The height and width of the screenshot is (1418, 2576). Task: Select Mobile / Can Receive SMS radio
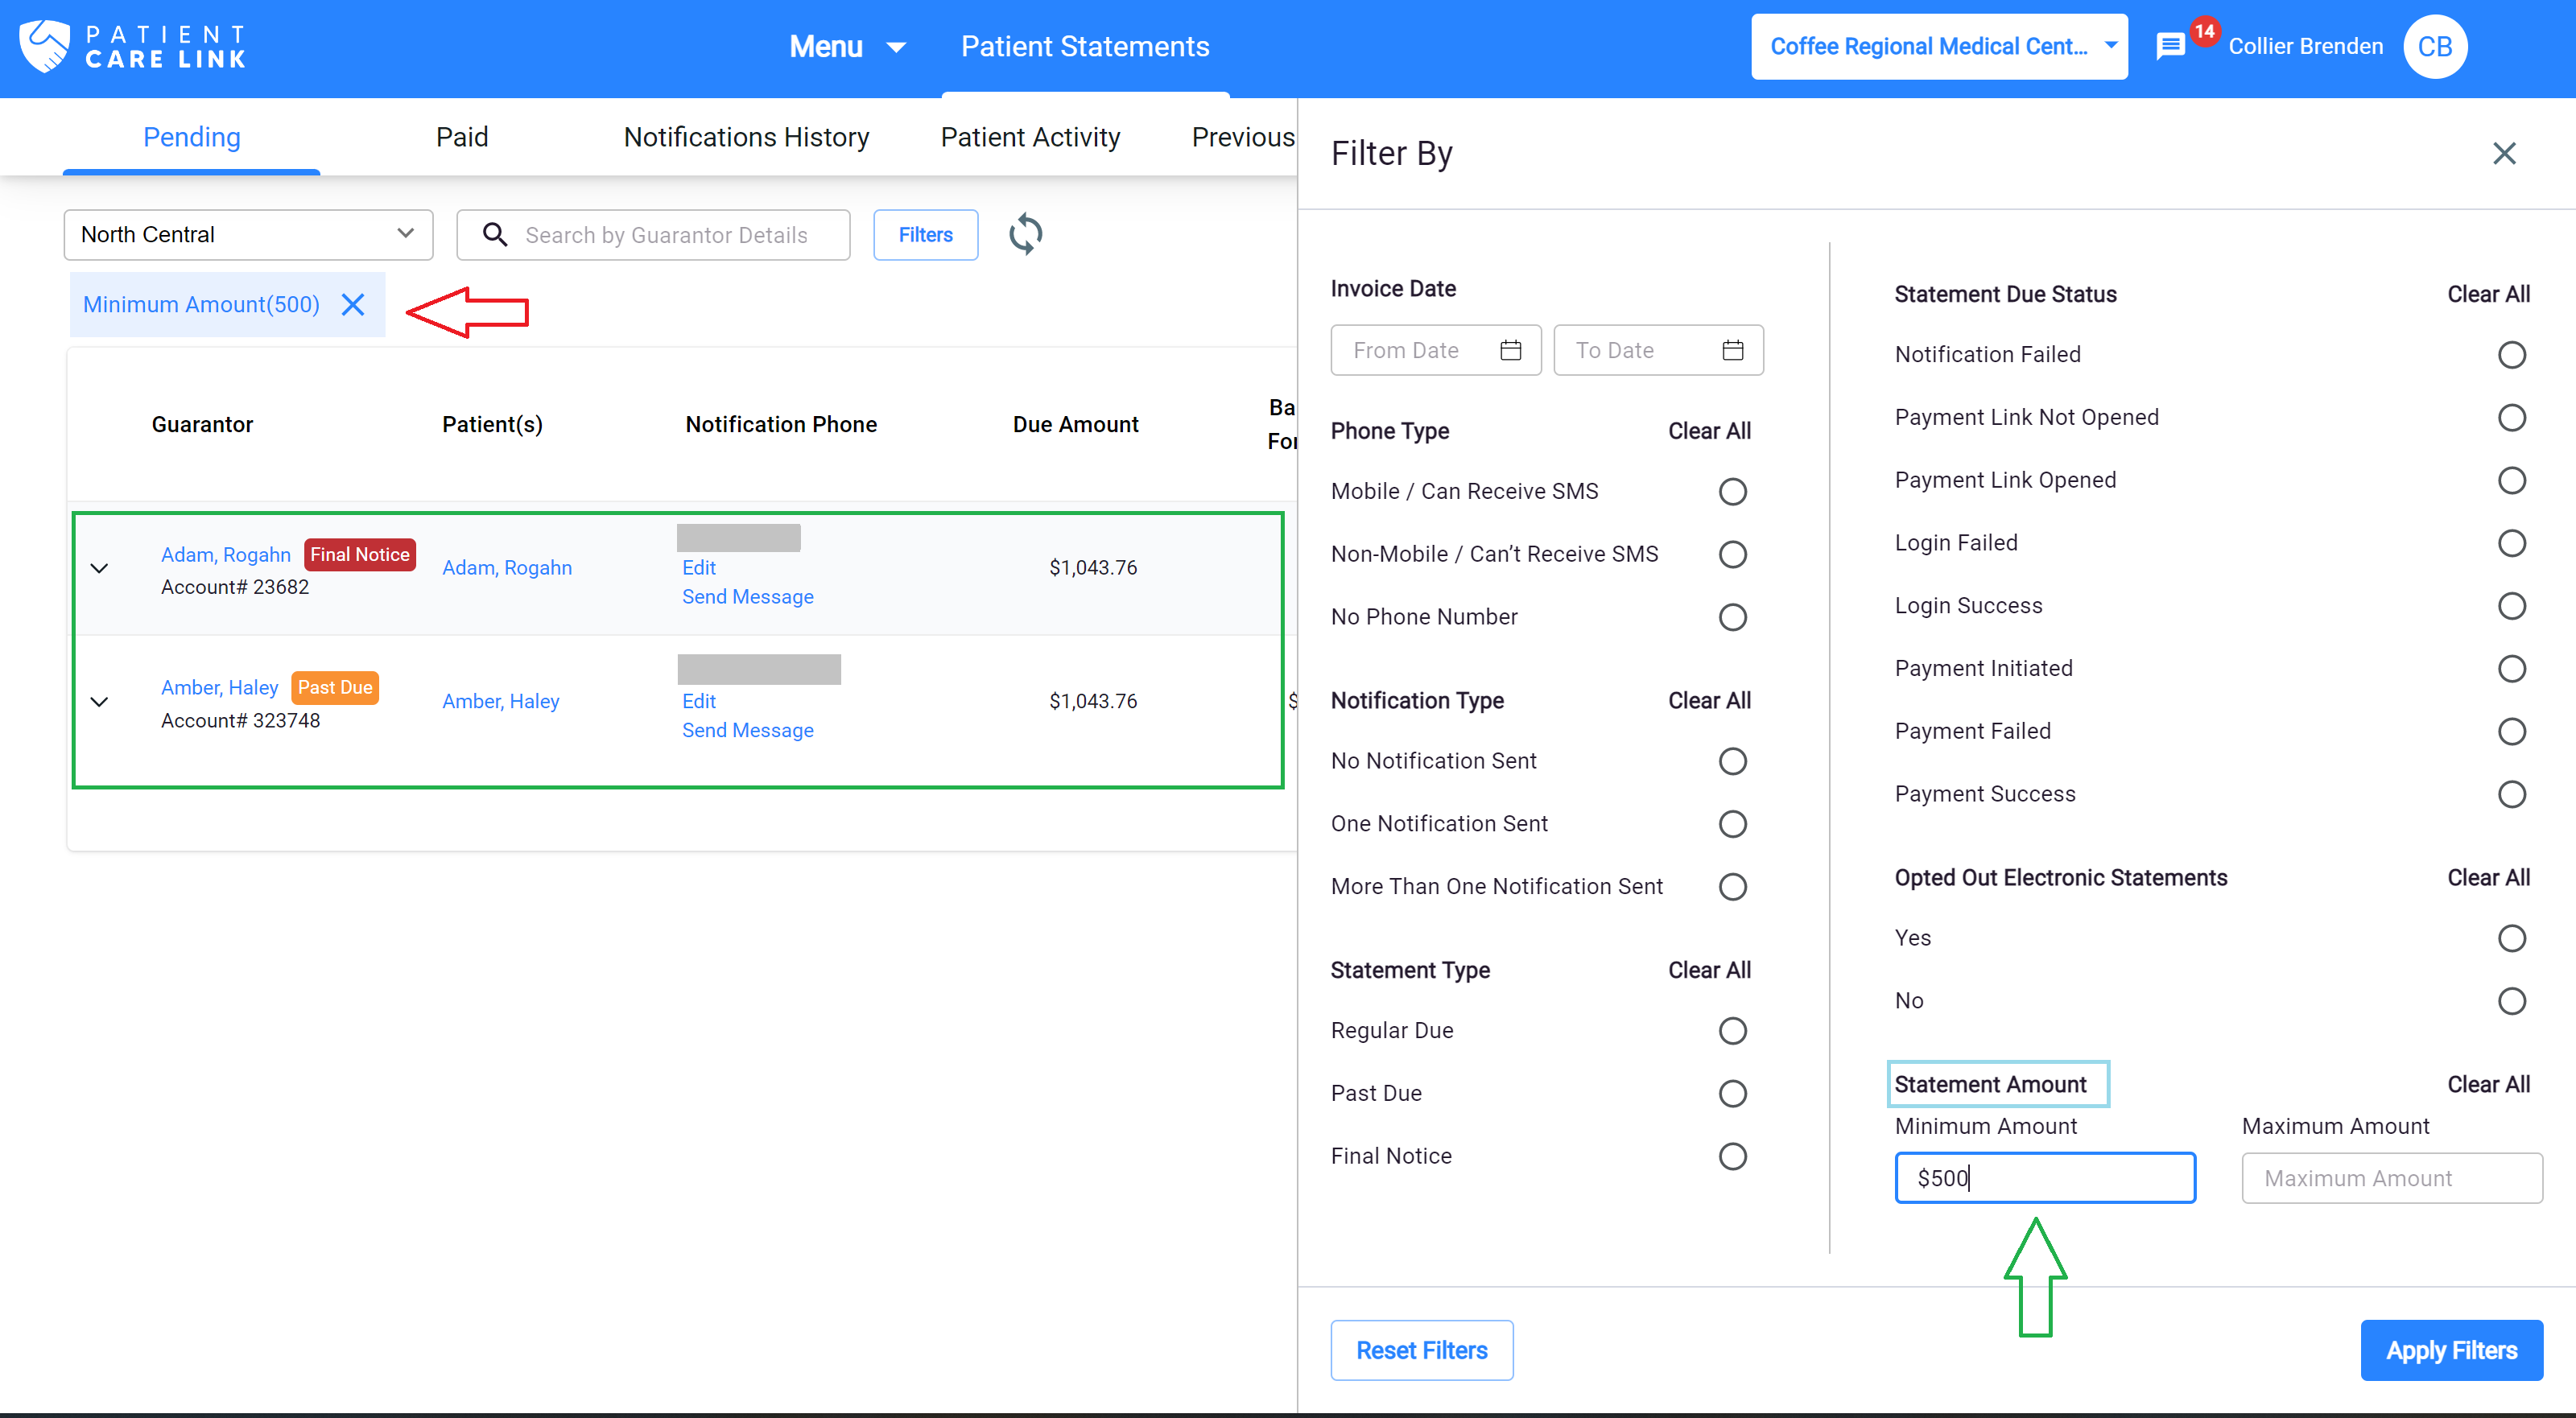[1732, 491]
